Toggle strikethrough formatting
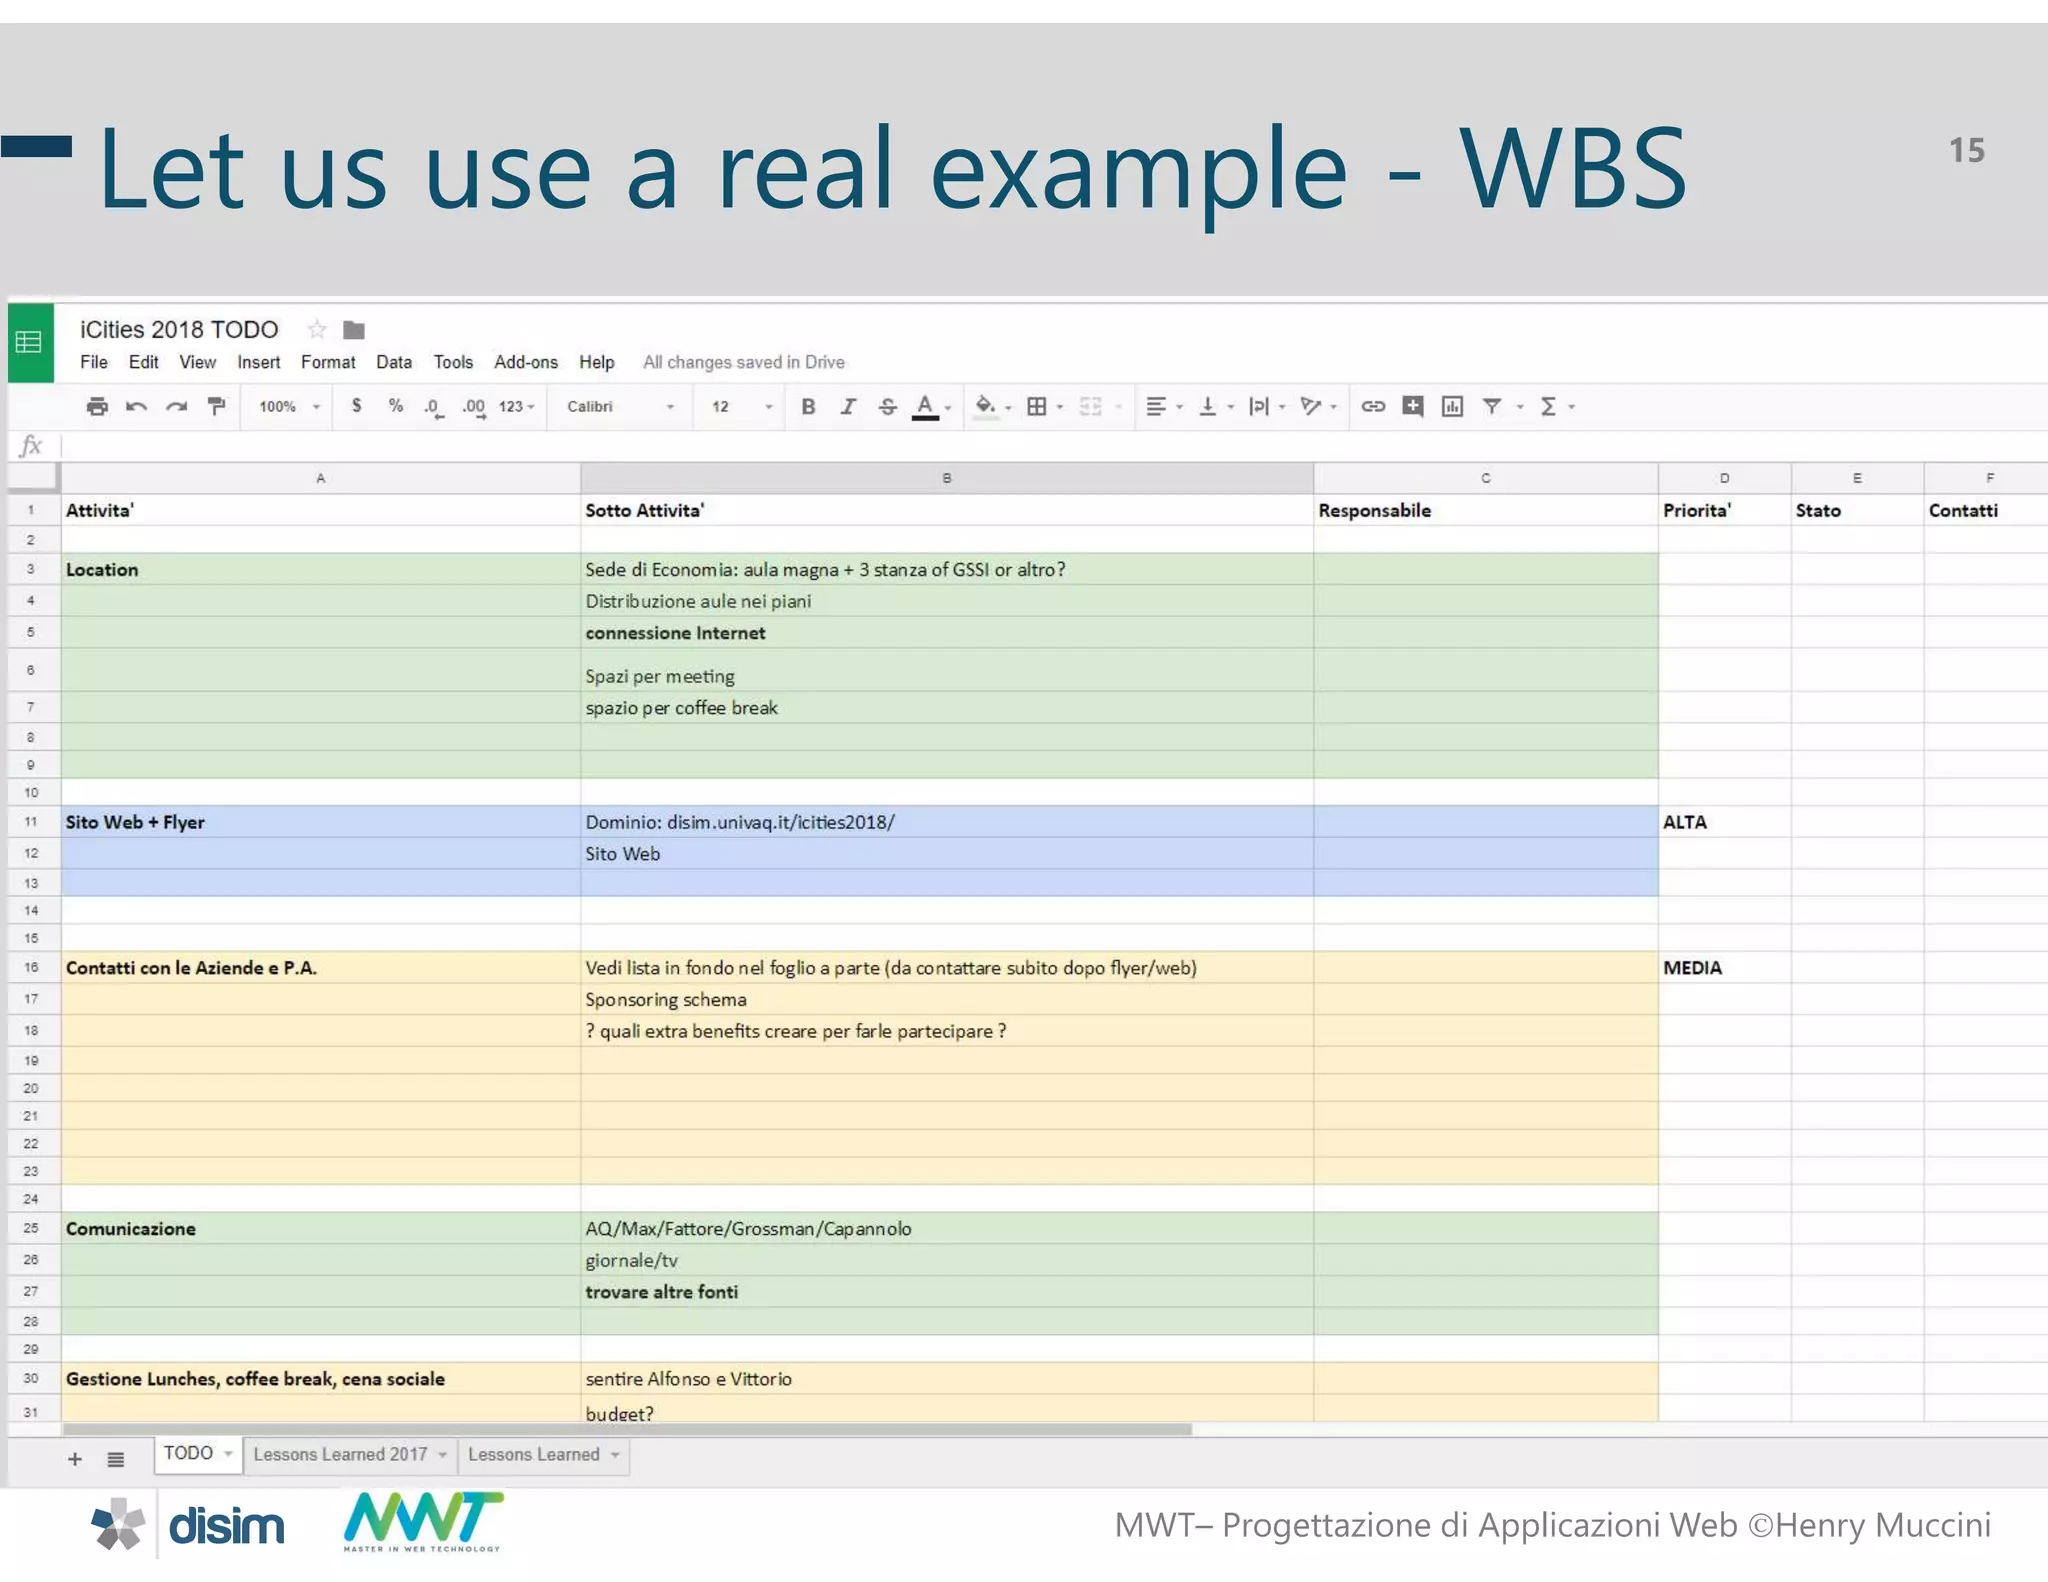This screenshot has height=1582, width=2048. [x=887, y=406]
